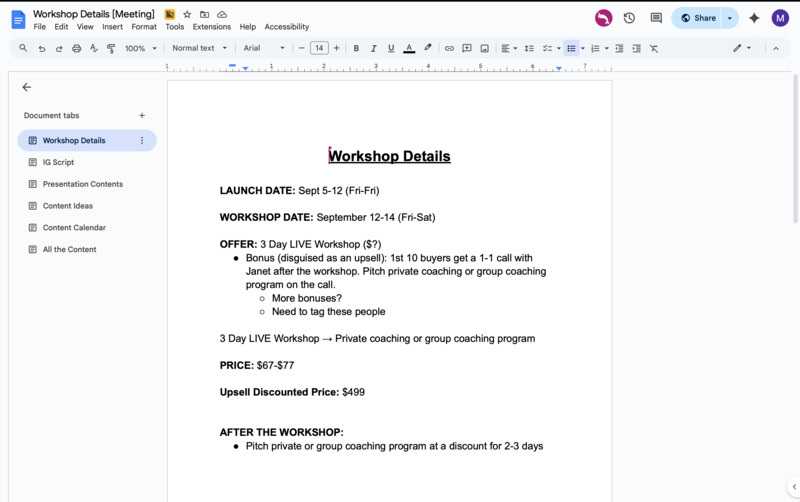Viewport: 800px width, 502px height.
Task: Open the zoom 100% dropdown
Action: coord(141,48)
